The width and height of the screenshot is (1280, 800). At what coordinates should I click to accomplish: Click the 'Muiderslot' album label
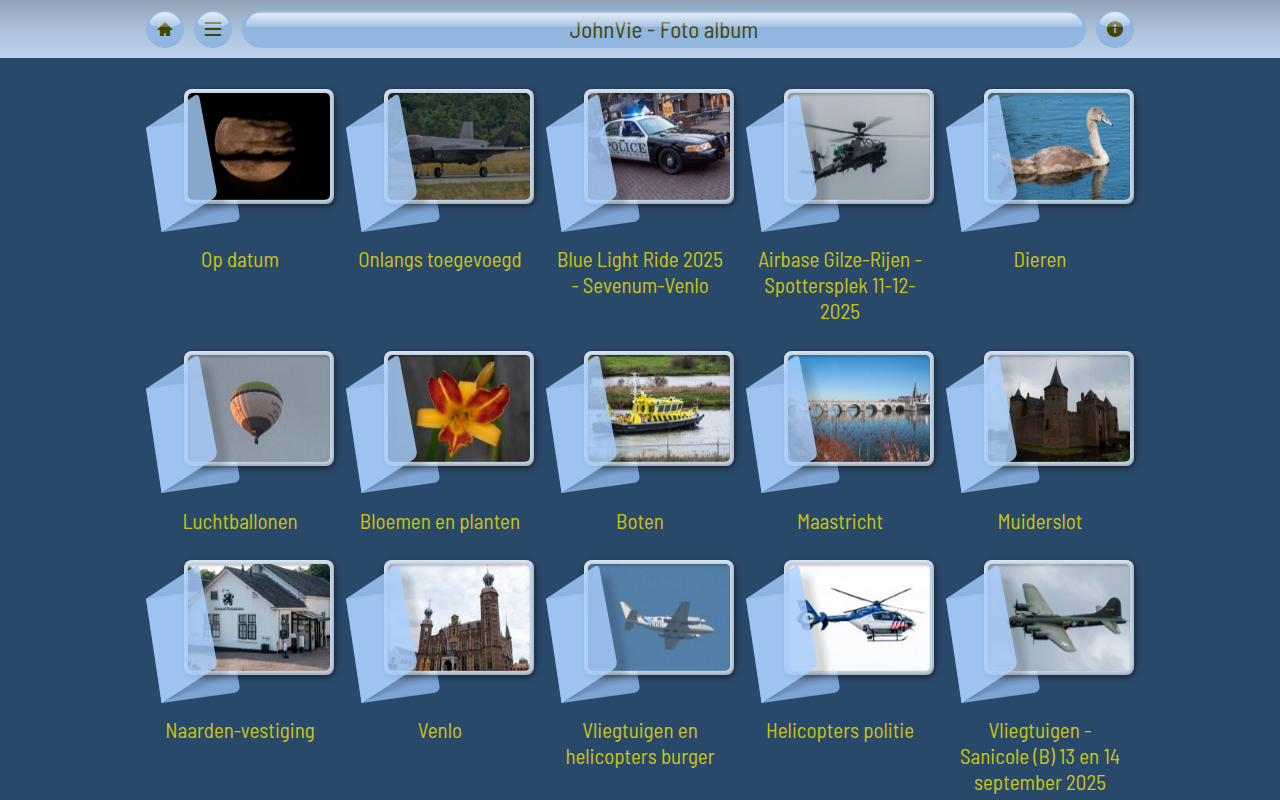(1040, 522)
